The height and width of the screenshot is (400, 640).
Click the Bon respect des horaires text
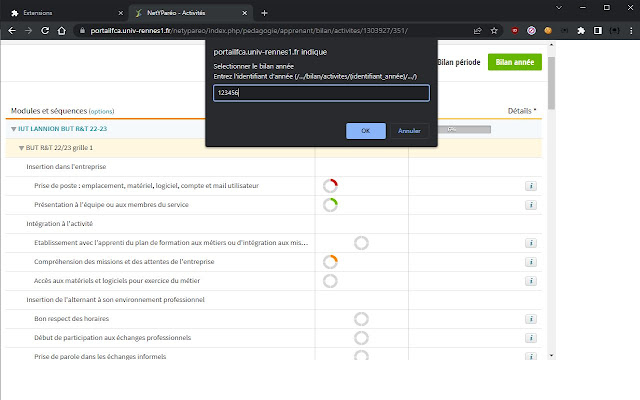tap(71, 319)
